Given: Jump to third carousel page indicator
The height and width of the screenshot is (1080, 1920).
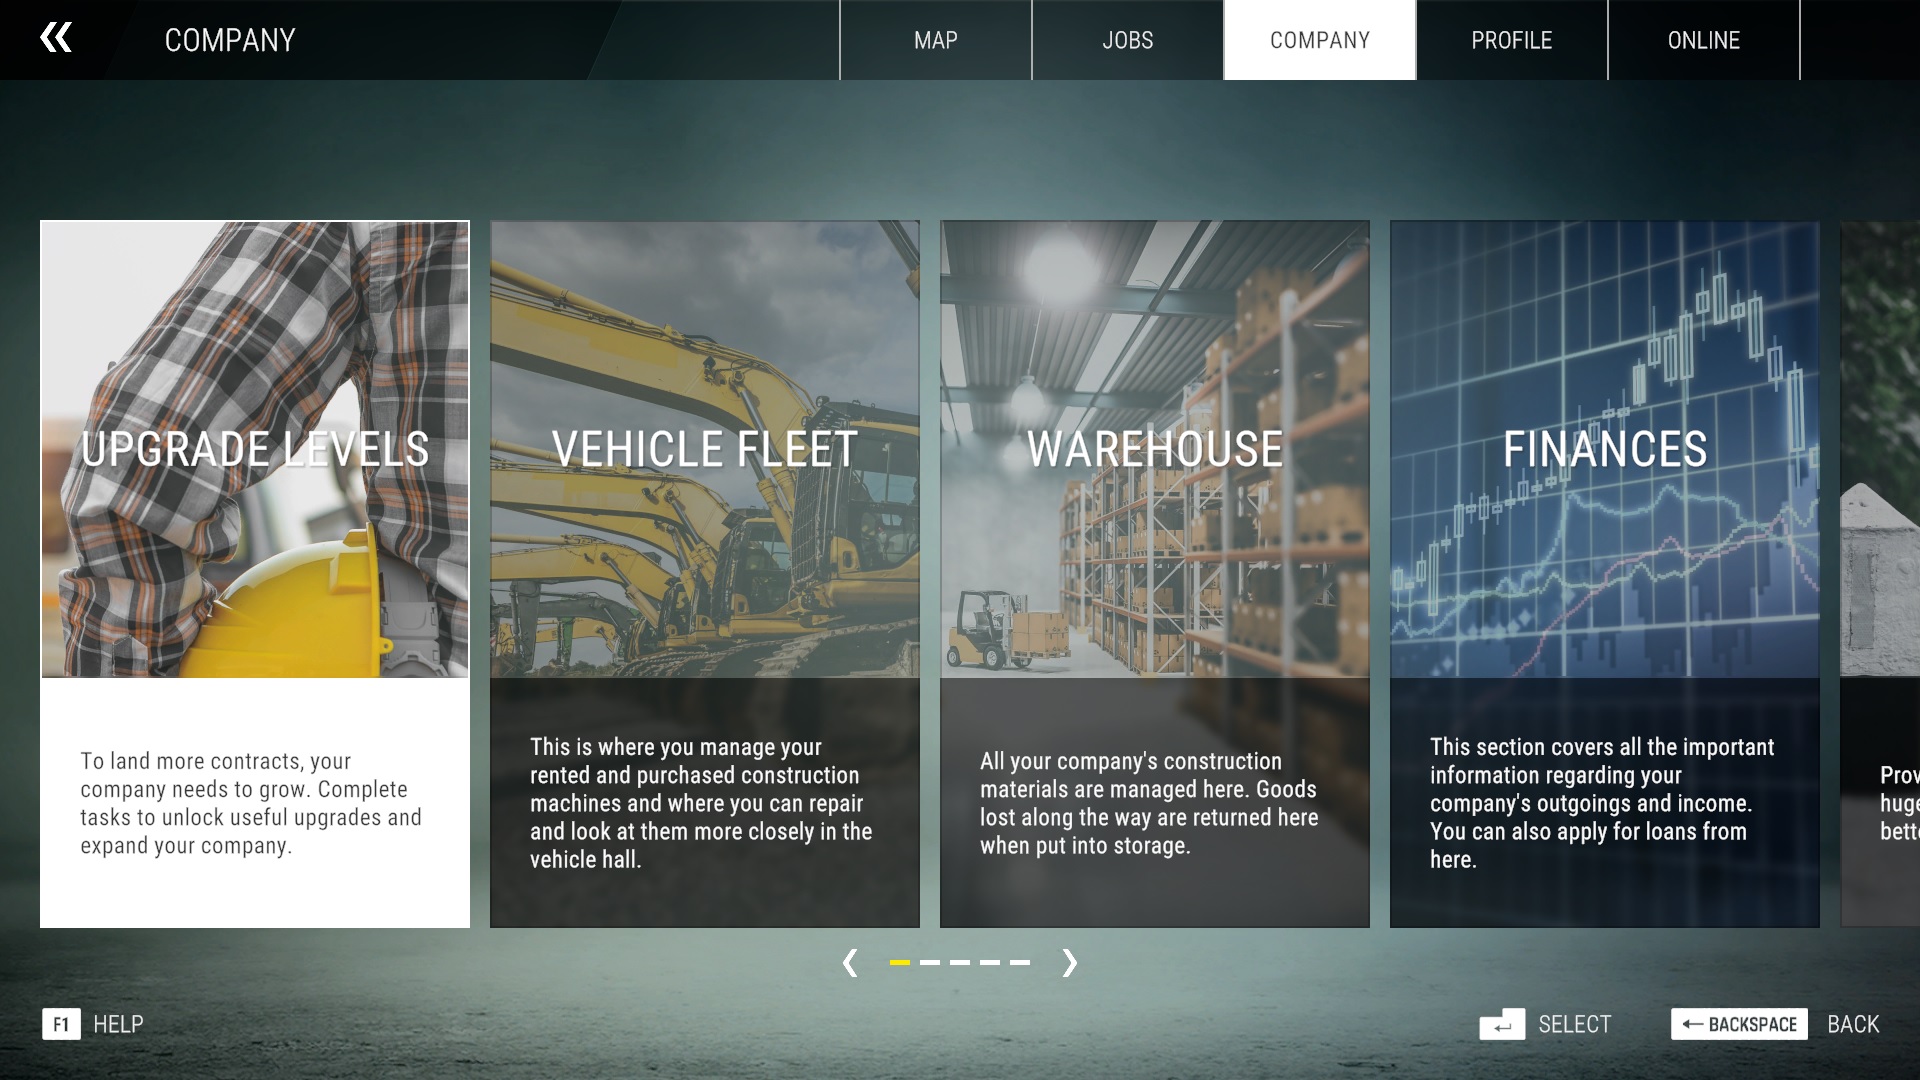Looking at the screenshot, I should [x=959, y=962].
